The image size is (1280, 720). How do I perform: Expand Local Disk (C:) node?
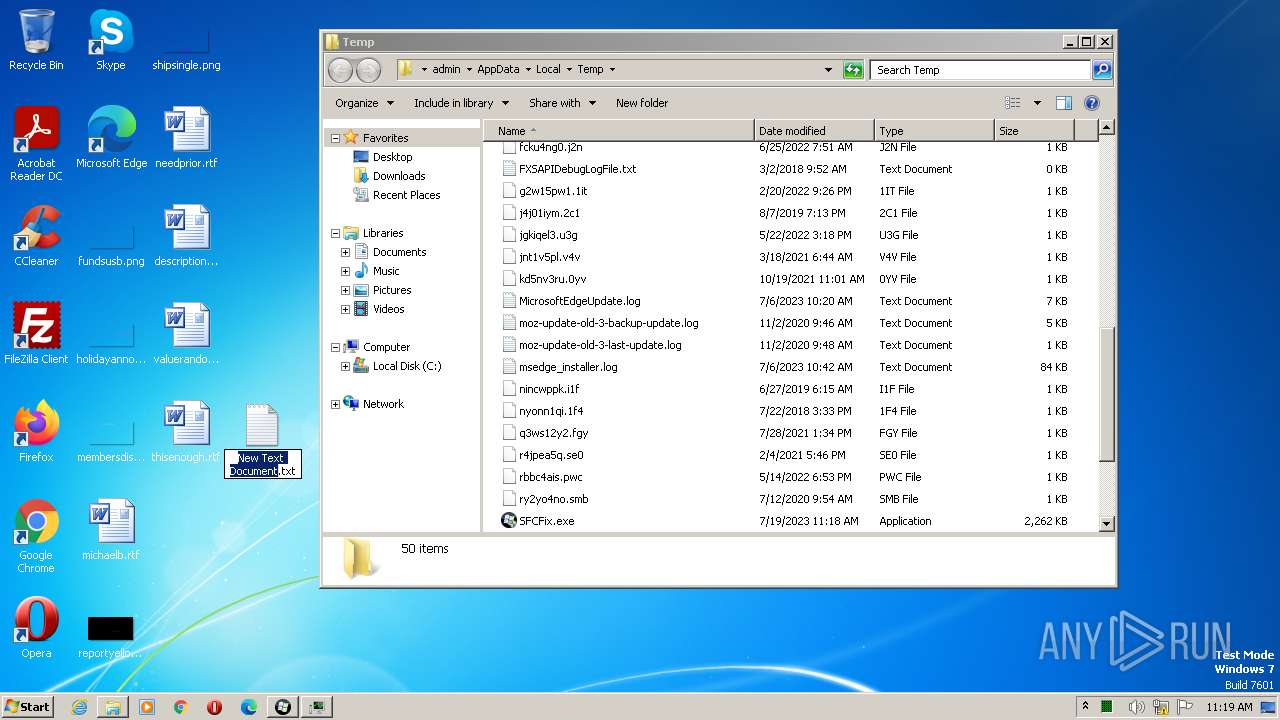click(346, 366)
